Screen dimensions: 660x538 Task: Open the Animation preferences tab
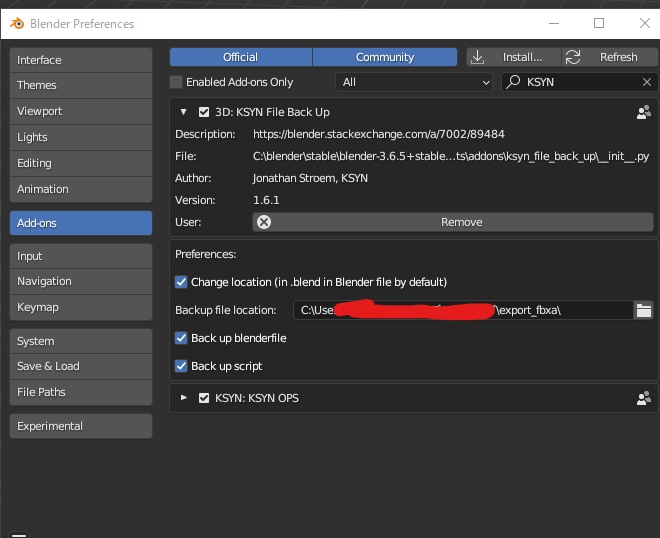tap(81, 189)
